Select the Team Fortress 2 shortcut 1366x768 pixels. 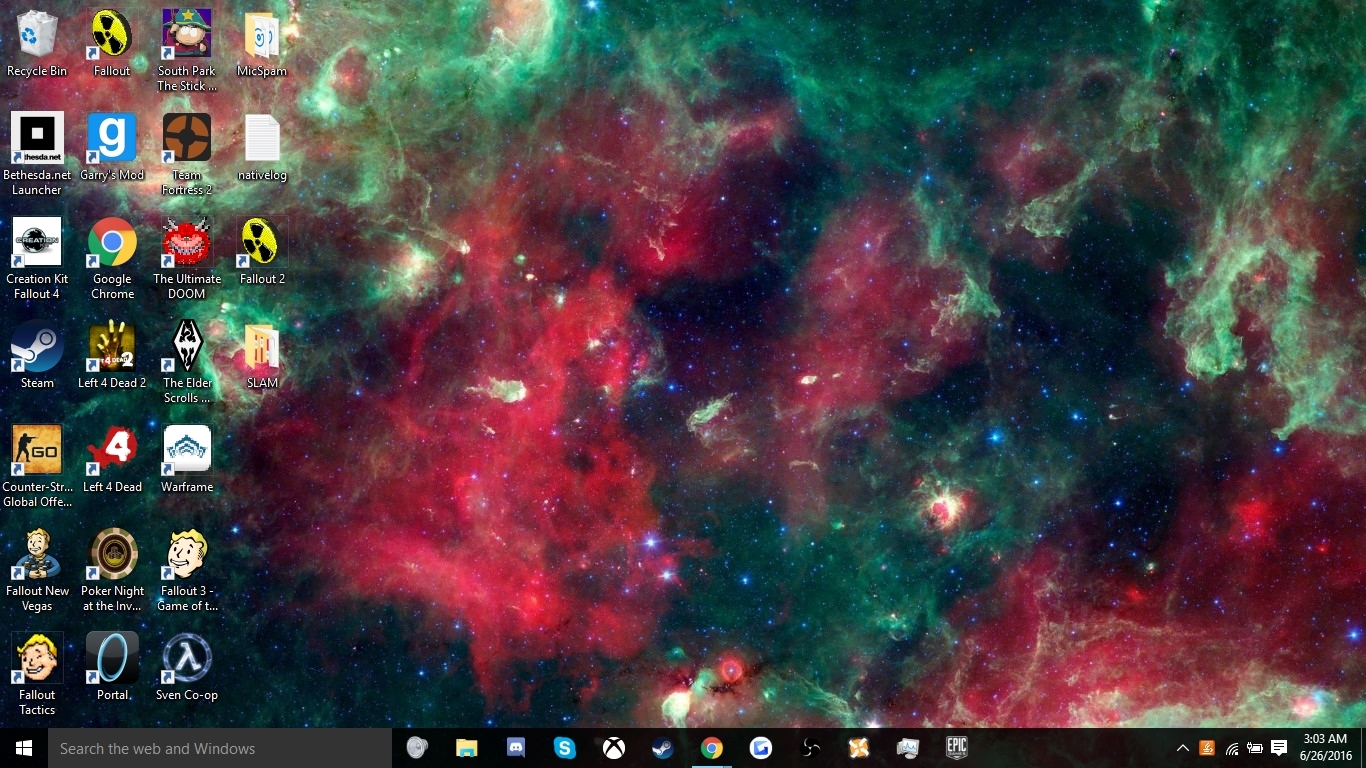coord(187,154)
